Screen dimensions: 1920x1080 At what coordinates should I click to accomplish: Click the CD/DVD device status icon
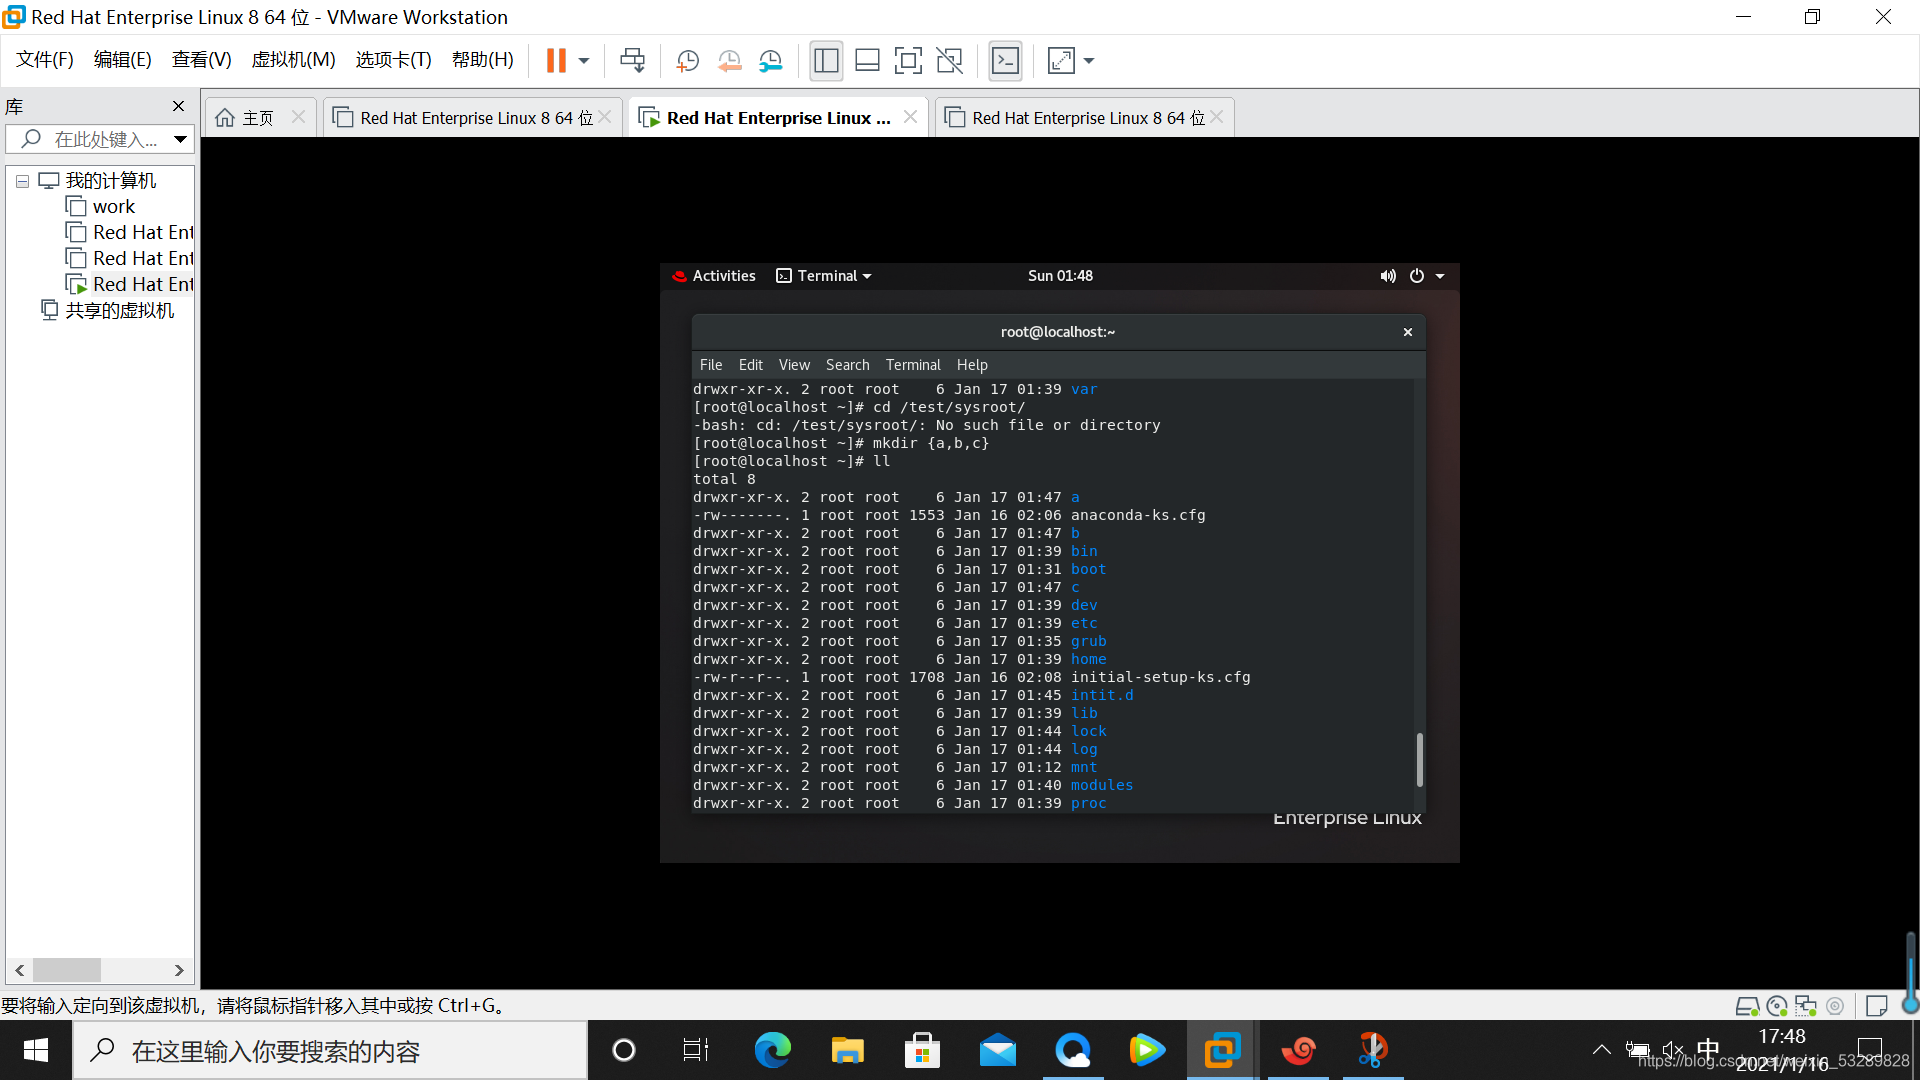click(1777, 1006)
